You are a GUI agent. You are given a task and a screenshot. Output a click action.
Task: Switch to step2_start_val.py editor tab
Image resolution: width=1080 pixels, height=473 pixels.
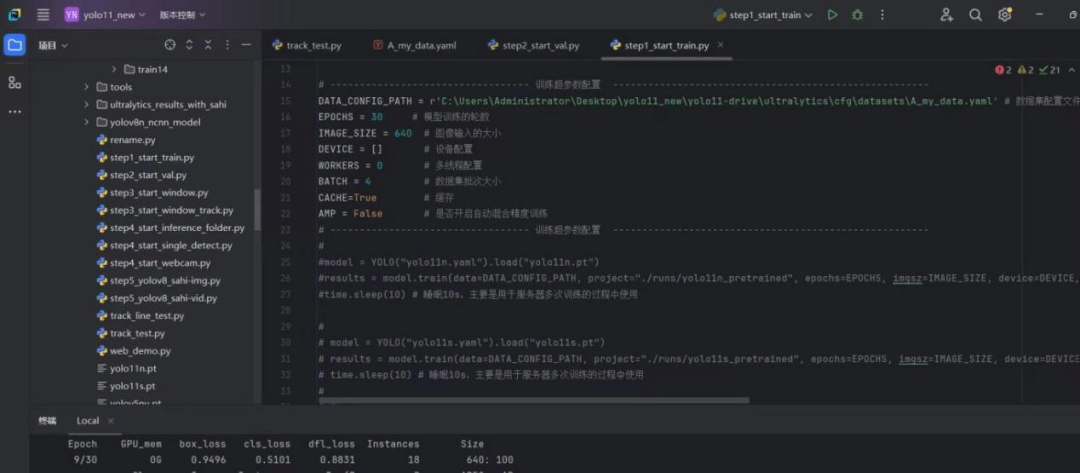pyautogui.click(x=533, y=45)
